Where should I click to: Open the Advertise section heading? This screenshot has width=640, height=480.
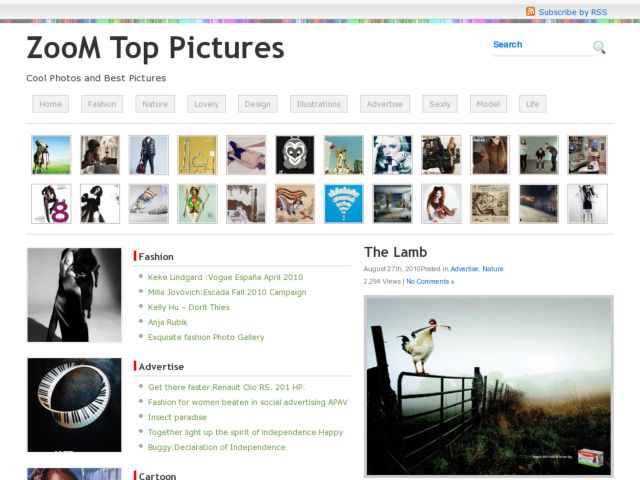[x=161, y=367]
